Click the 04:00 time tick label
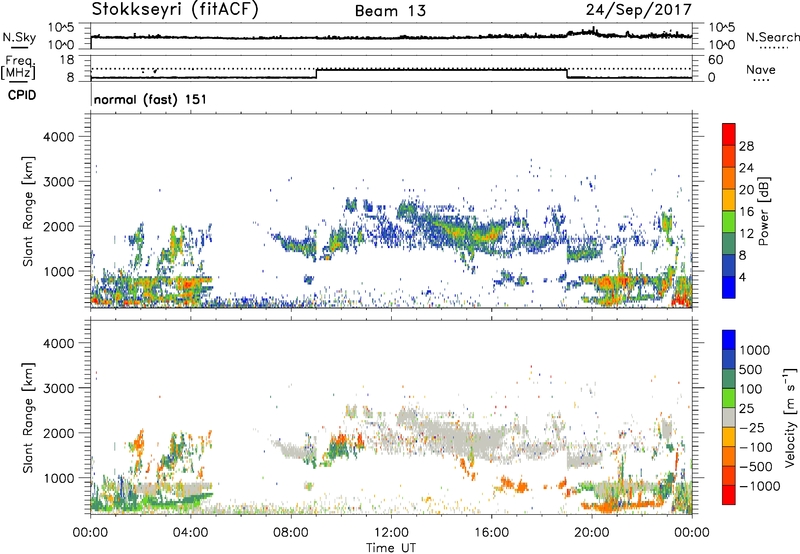 [190, 533]
